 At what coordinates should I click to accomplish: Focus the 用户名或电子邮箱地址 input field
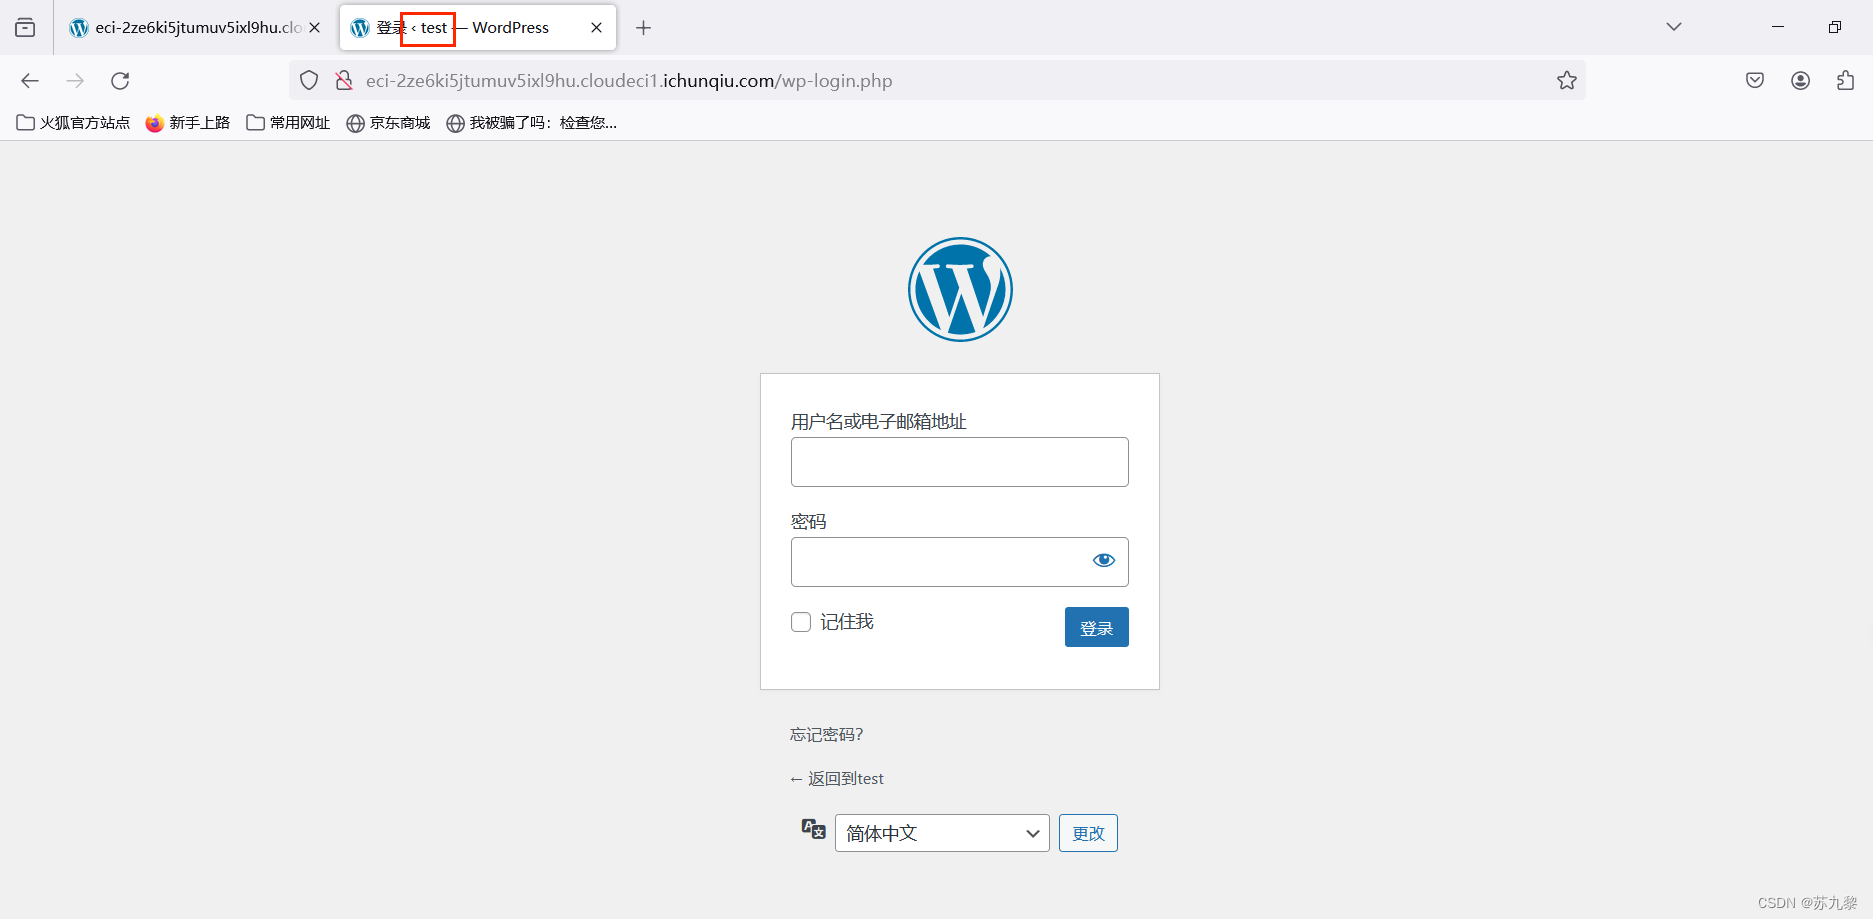(960, 462)
